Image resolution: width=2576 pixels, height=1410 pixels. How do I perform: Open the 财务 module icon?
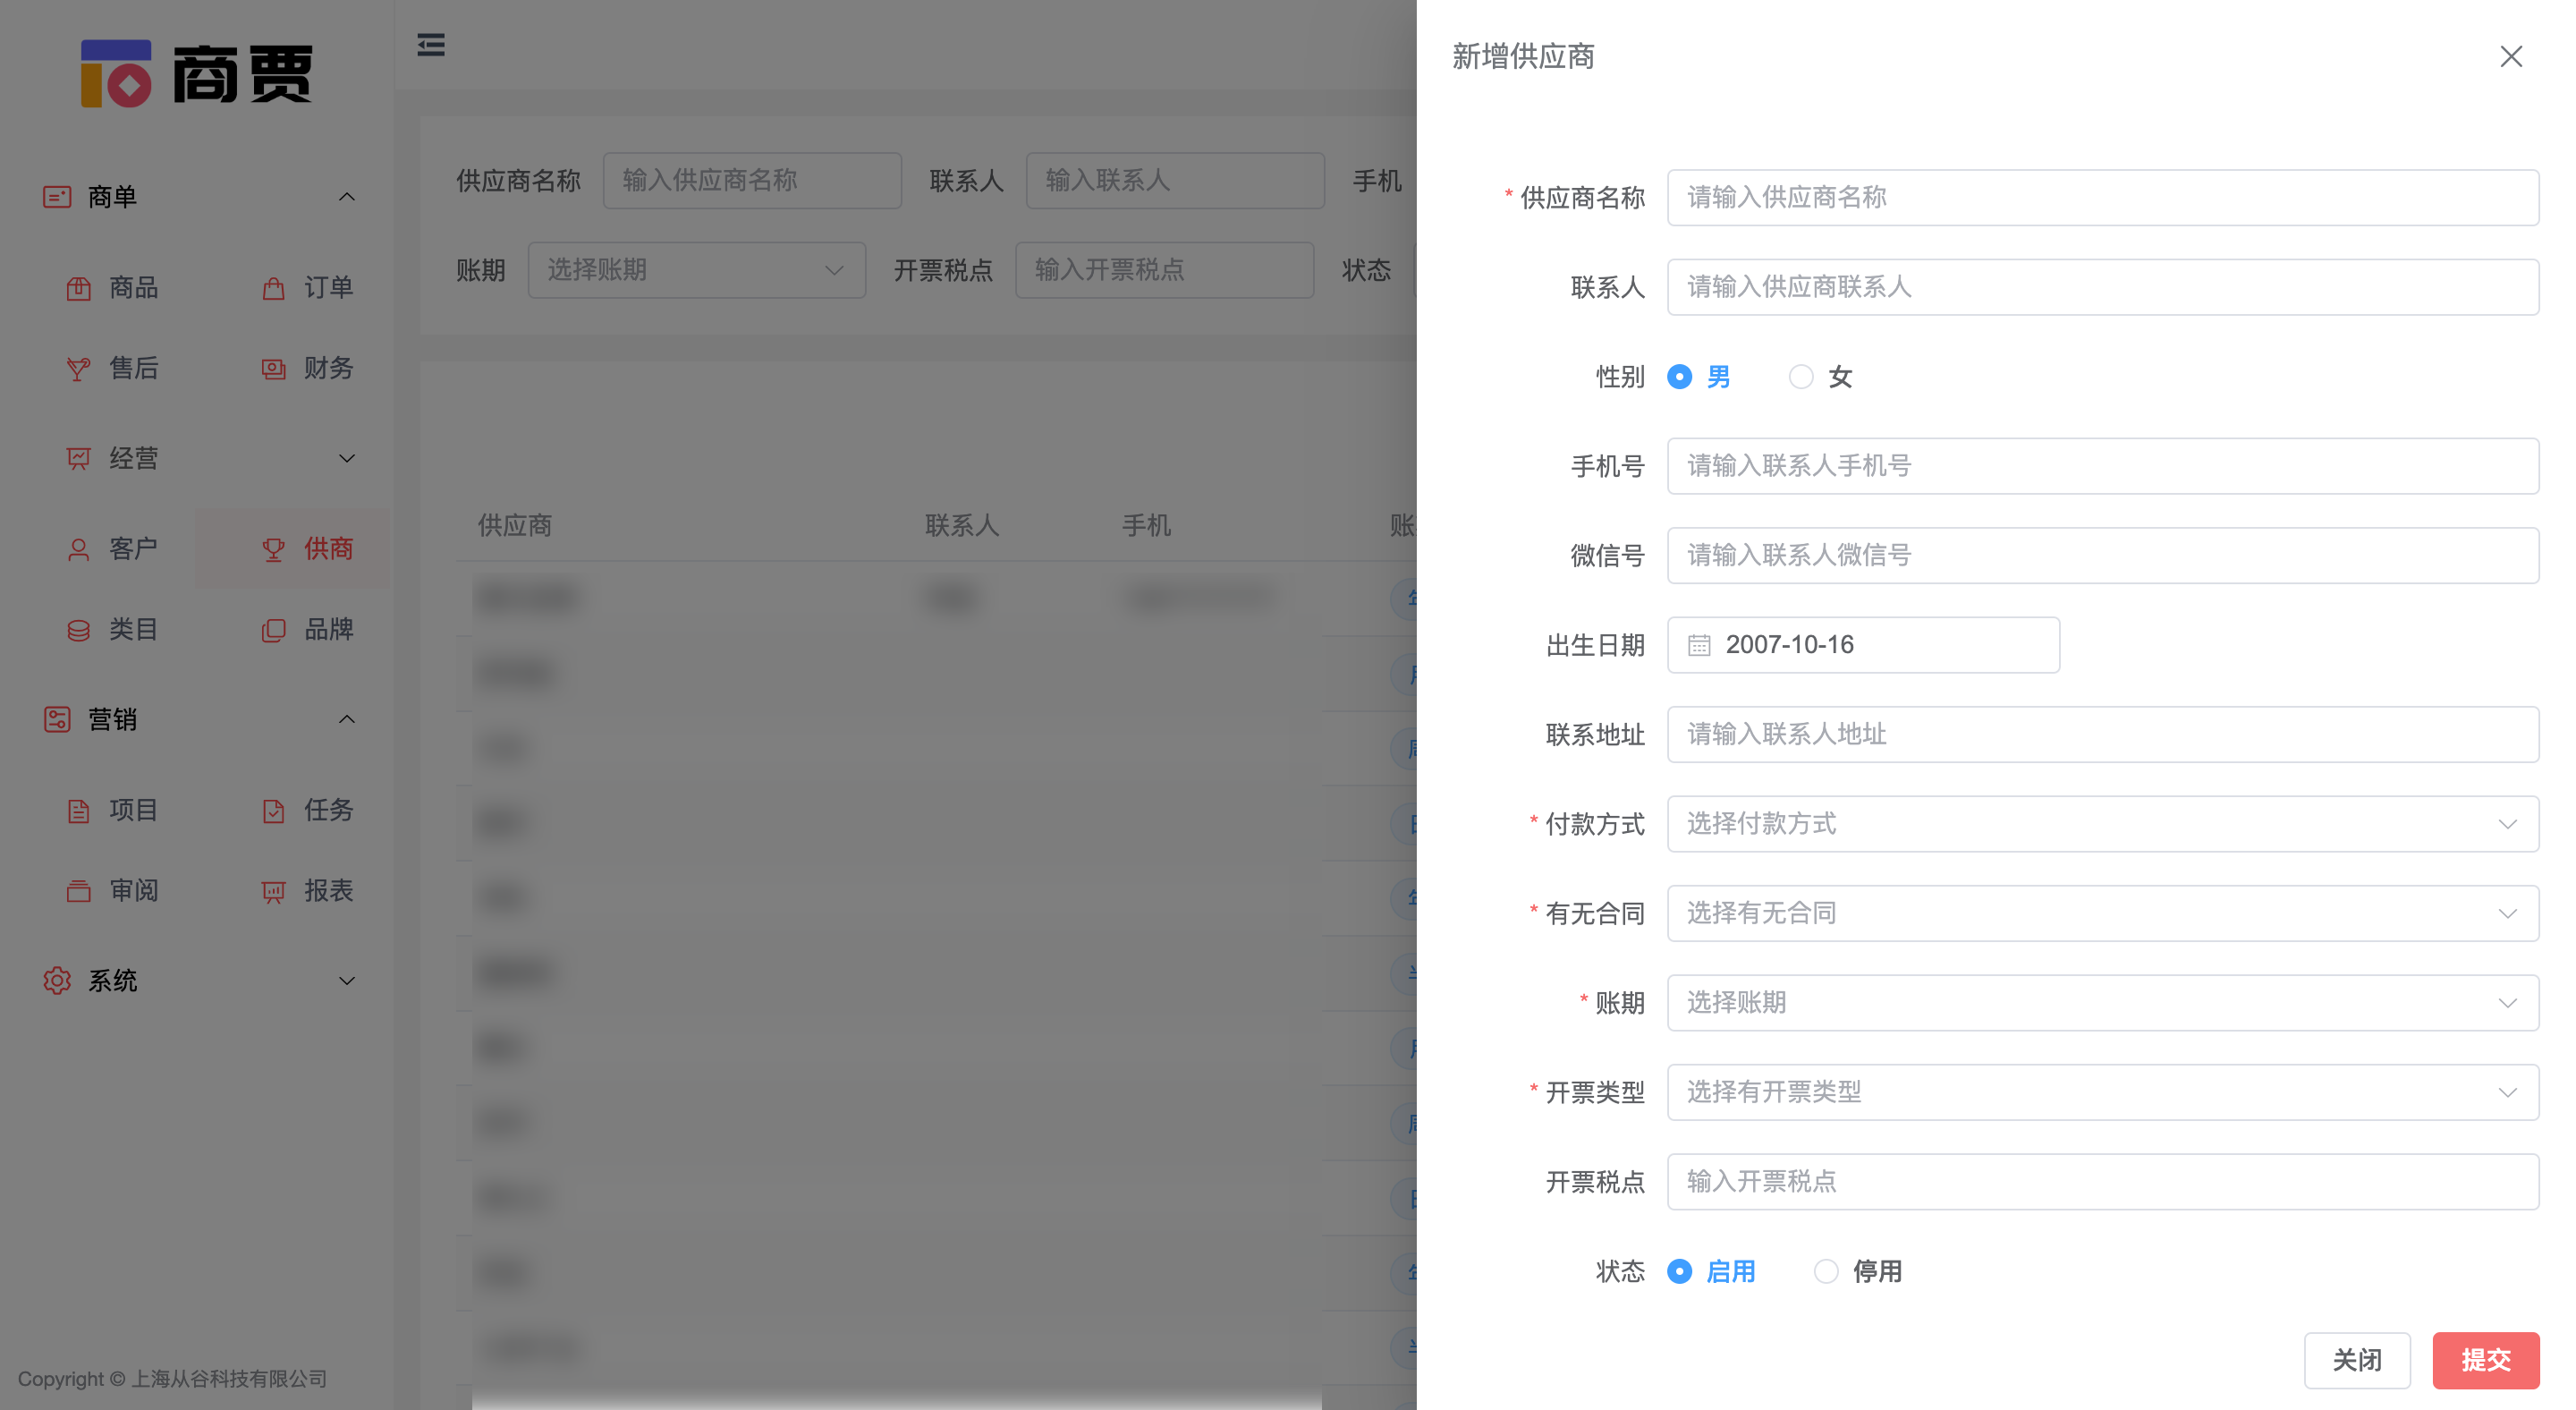[x=273, y=368]
